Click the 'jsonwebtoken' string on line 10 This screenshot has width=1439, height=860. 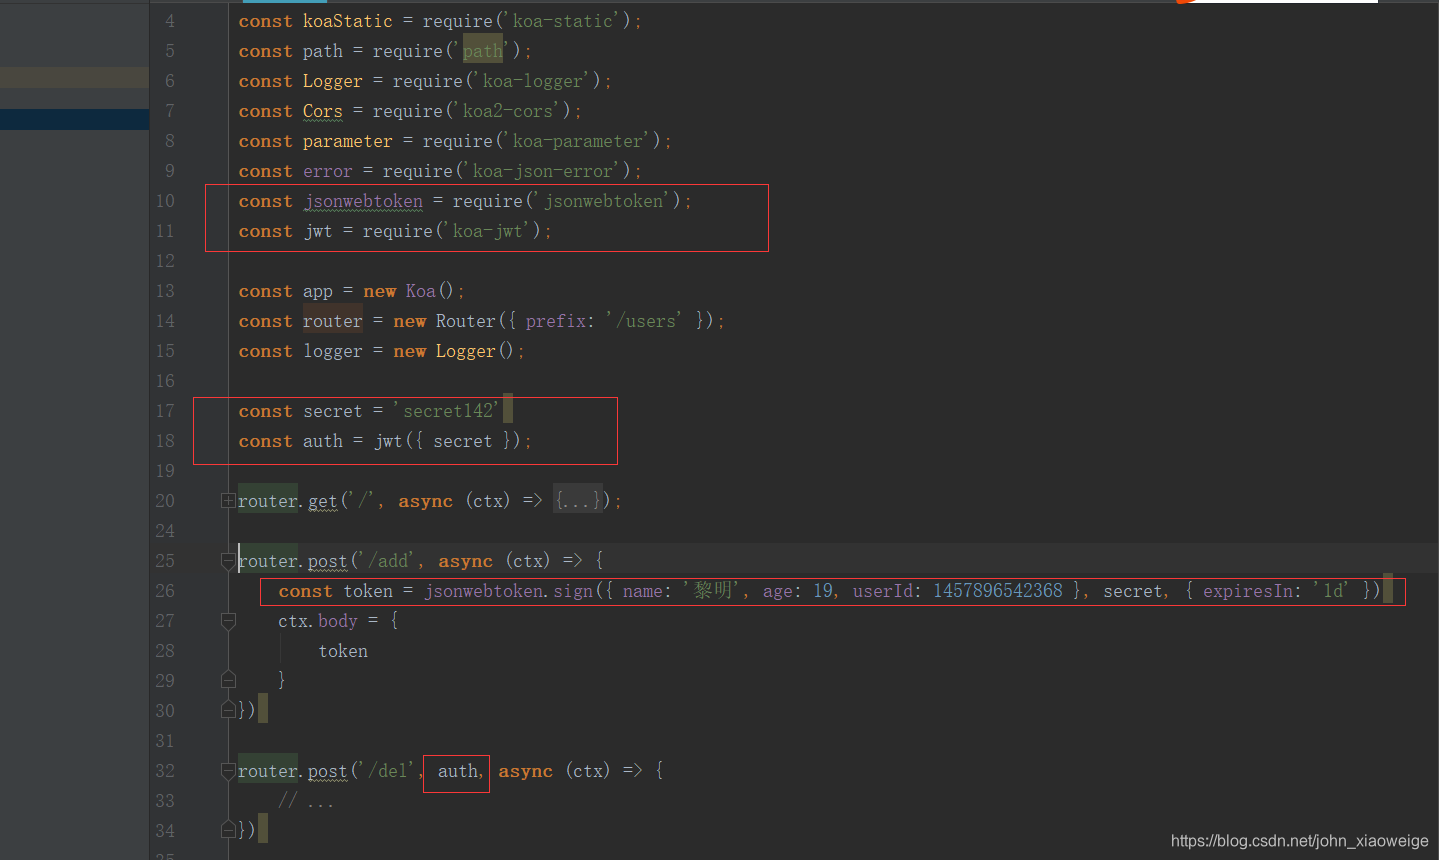click(x=603, y=201)
